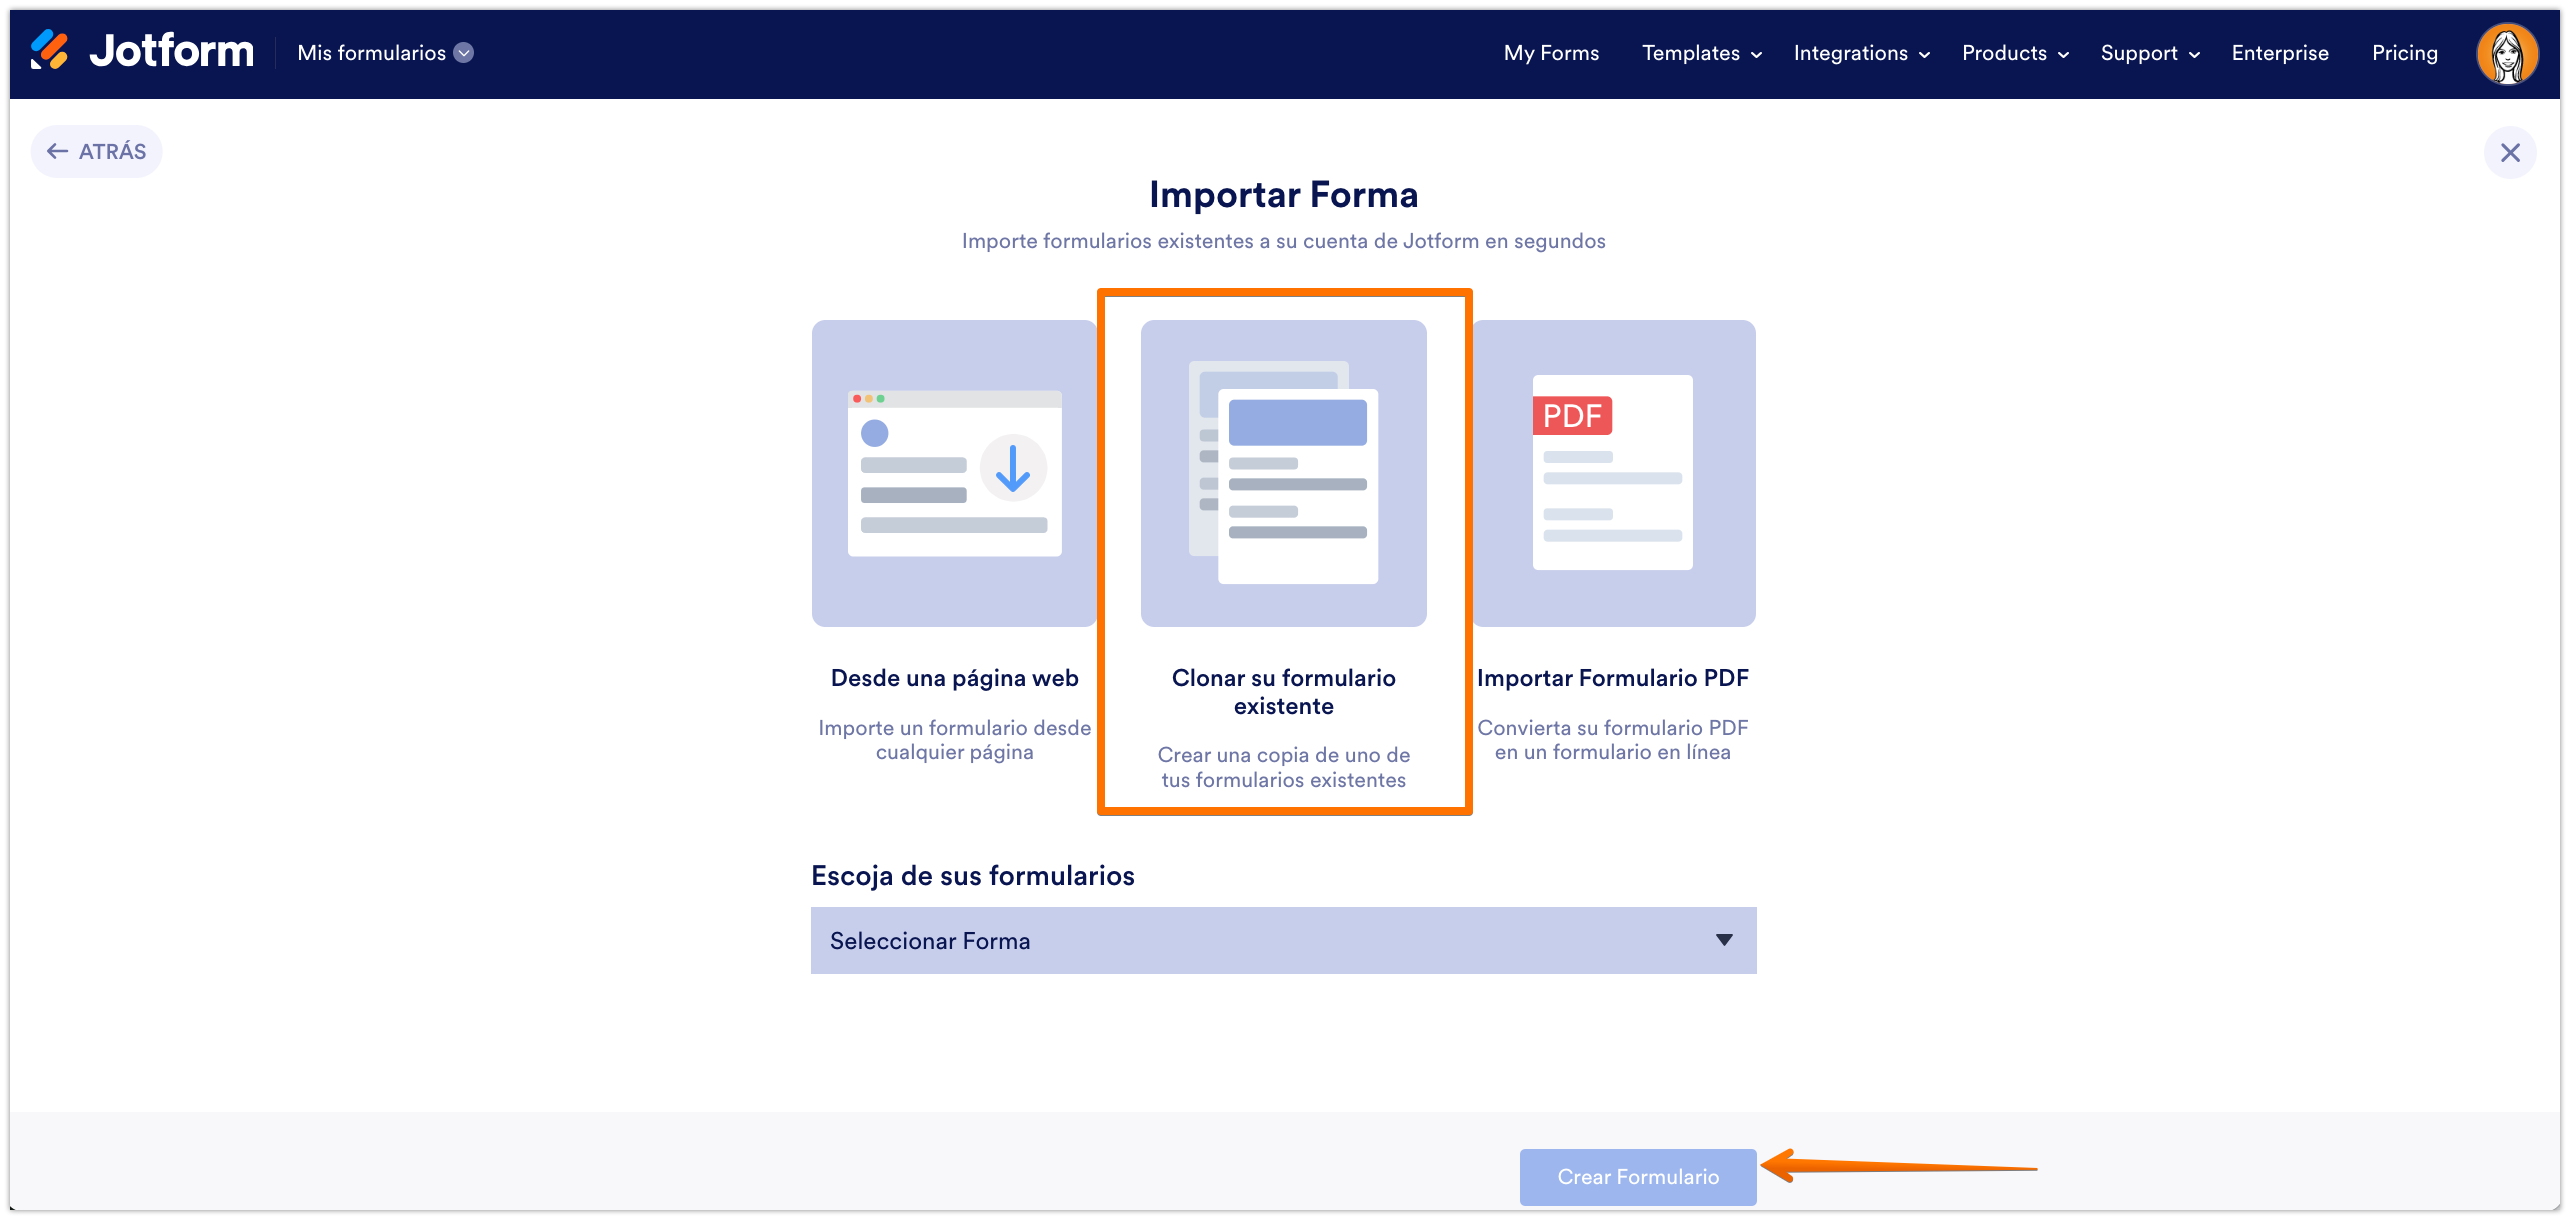
Task: Click the Desde una página web title
Action: point(954,678)
